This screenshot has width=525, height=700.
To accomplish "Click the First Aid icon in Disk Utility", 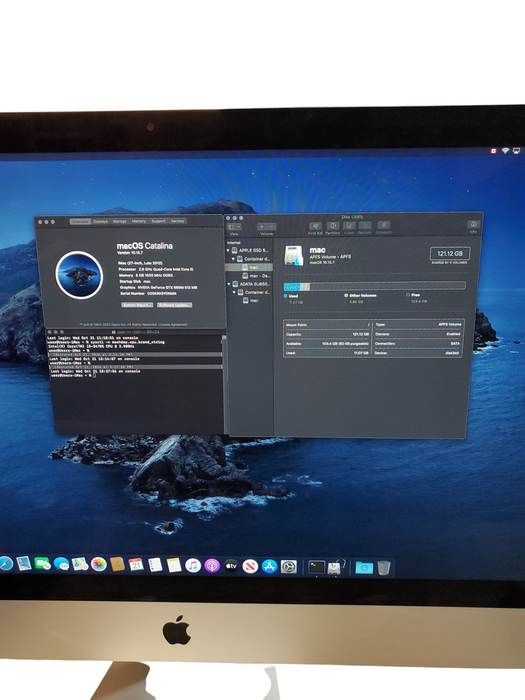I will [315, 226].
